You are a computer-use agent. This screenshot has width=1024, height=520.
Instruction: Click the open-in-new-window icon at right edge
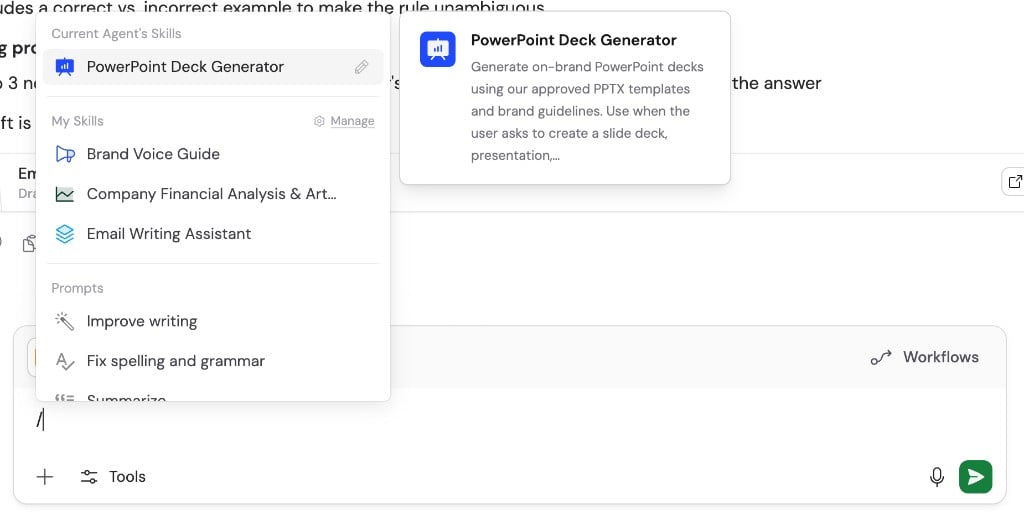coord(1014,182)
